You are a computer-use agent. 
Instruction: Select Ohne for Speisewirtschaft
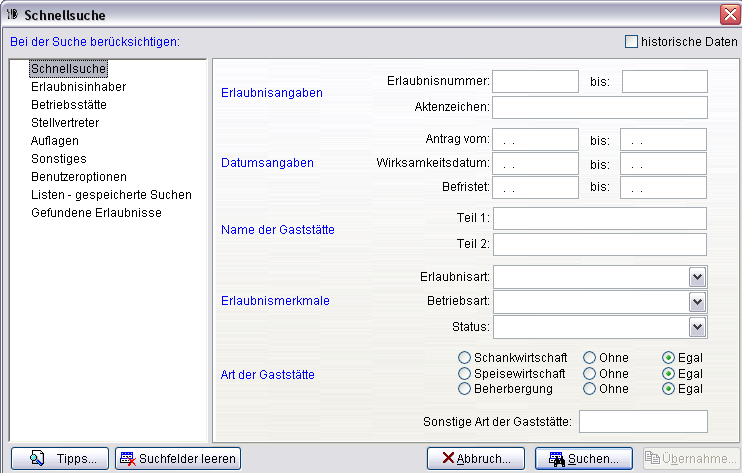(590, 373)
